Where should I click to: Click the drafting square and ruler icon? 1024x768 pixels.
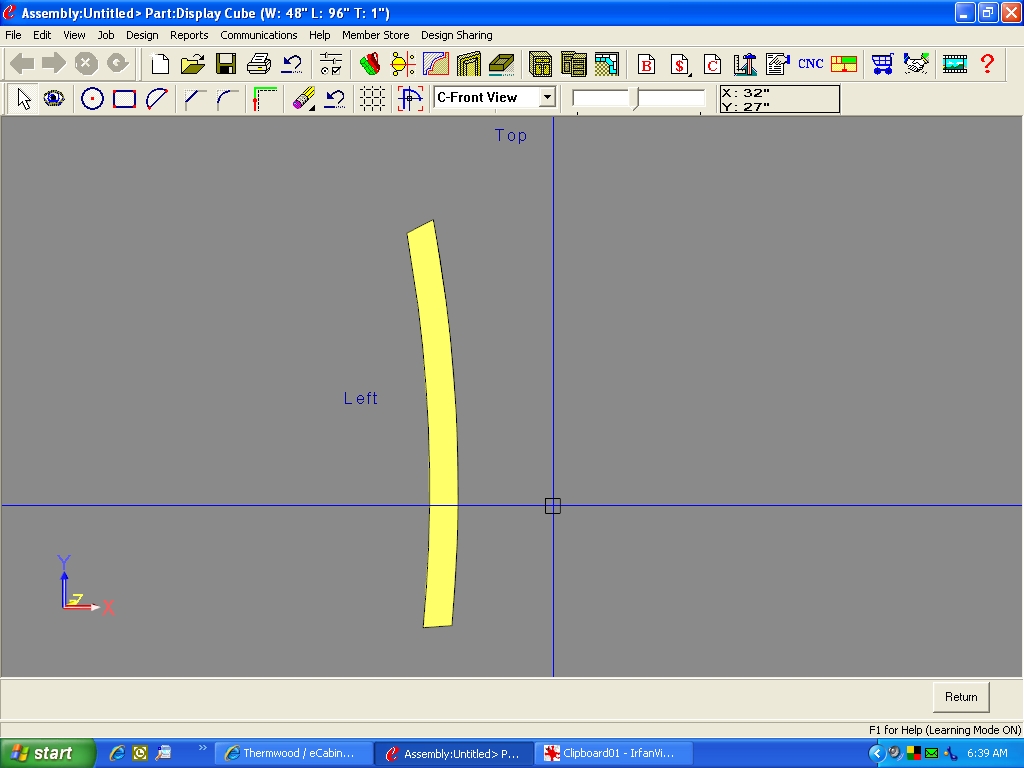point(744,64)
